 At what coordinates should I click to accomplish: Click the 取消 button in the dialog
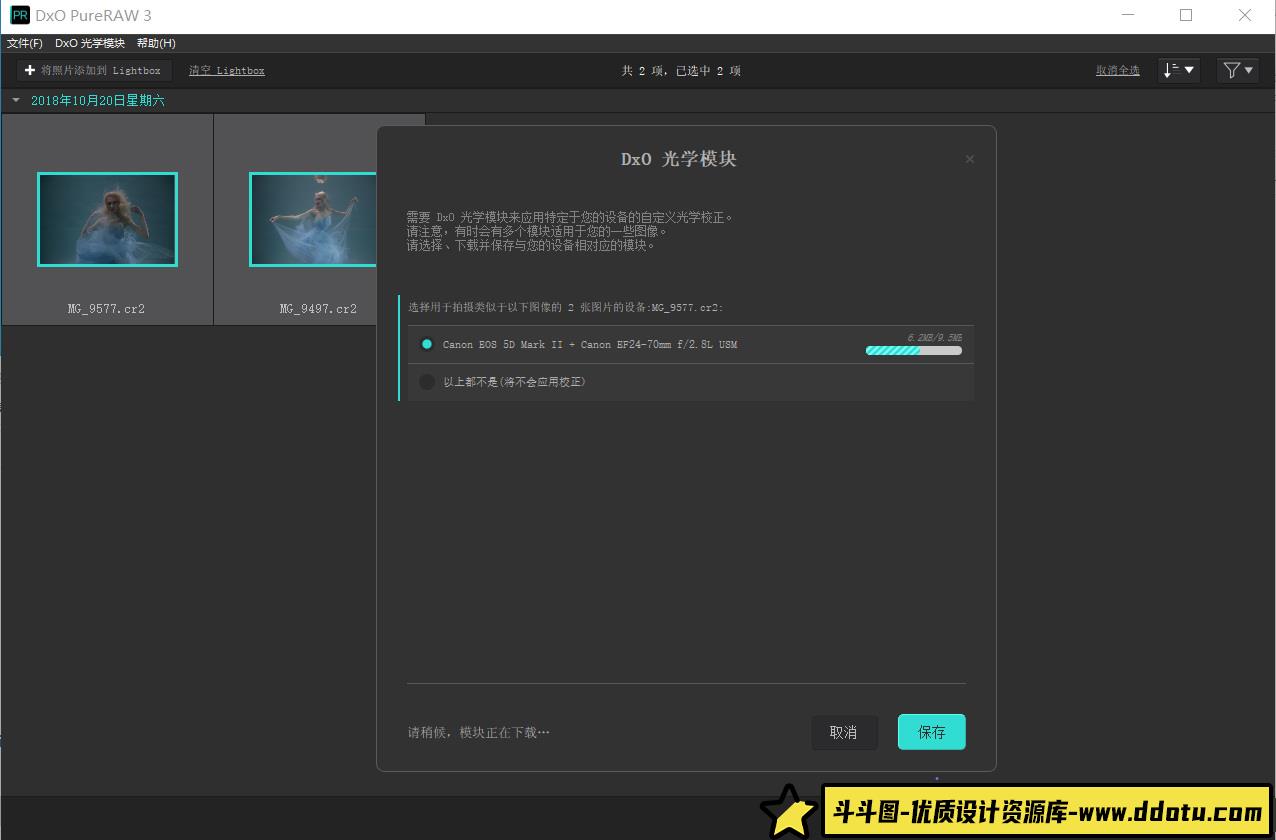click(844, 732)
